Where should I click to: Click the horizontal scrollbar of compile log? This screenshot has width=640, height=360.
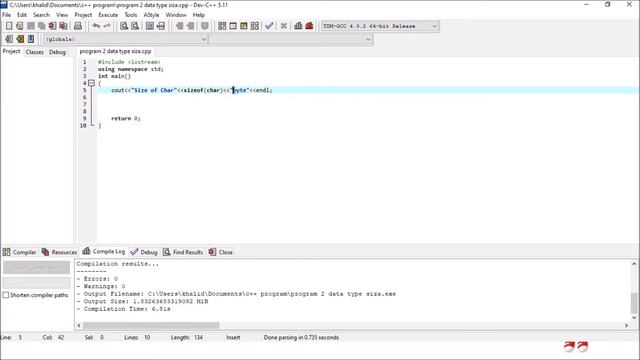tap(151, 325)
